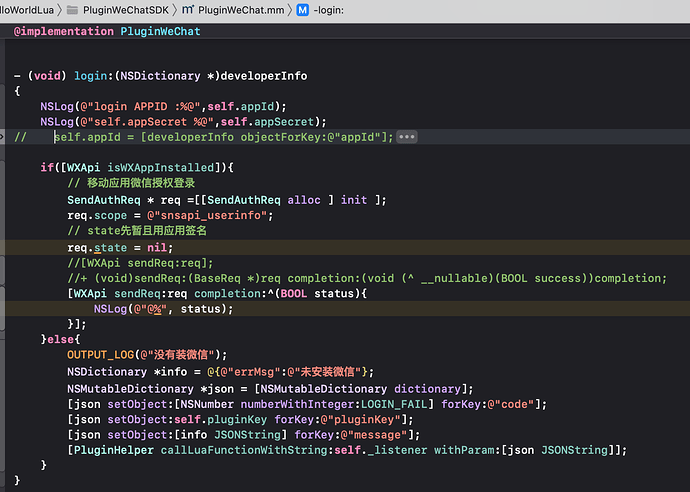Click the @implementation PluginWeChat line

point(107,31)
